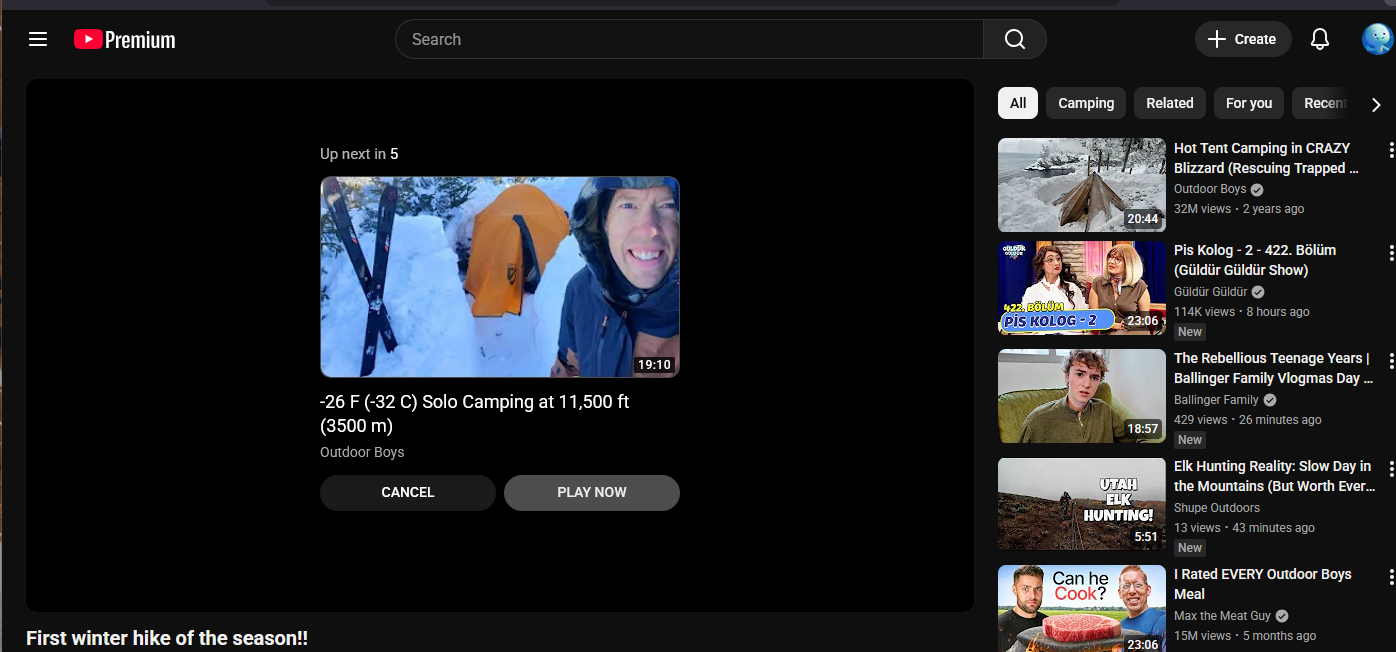This screenshot has width=1396, height=652.
Task: Click Shupe Outdoors channel name
Action: [1217, 508]
